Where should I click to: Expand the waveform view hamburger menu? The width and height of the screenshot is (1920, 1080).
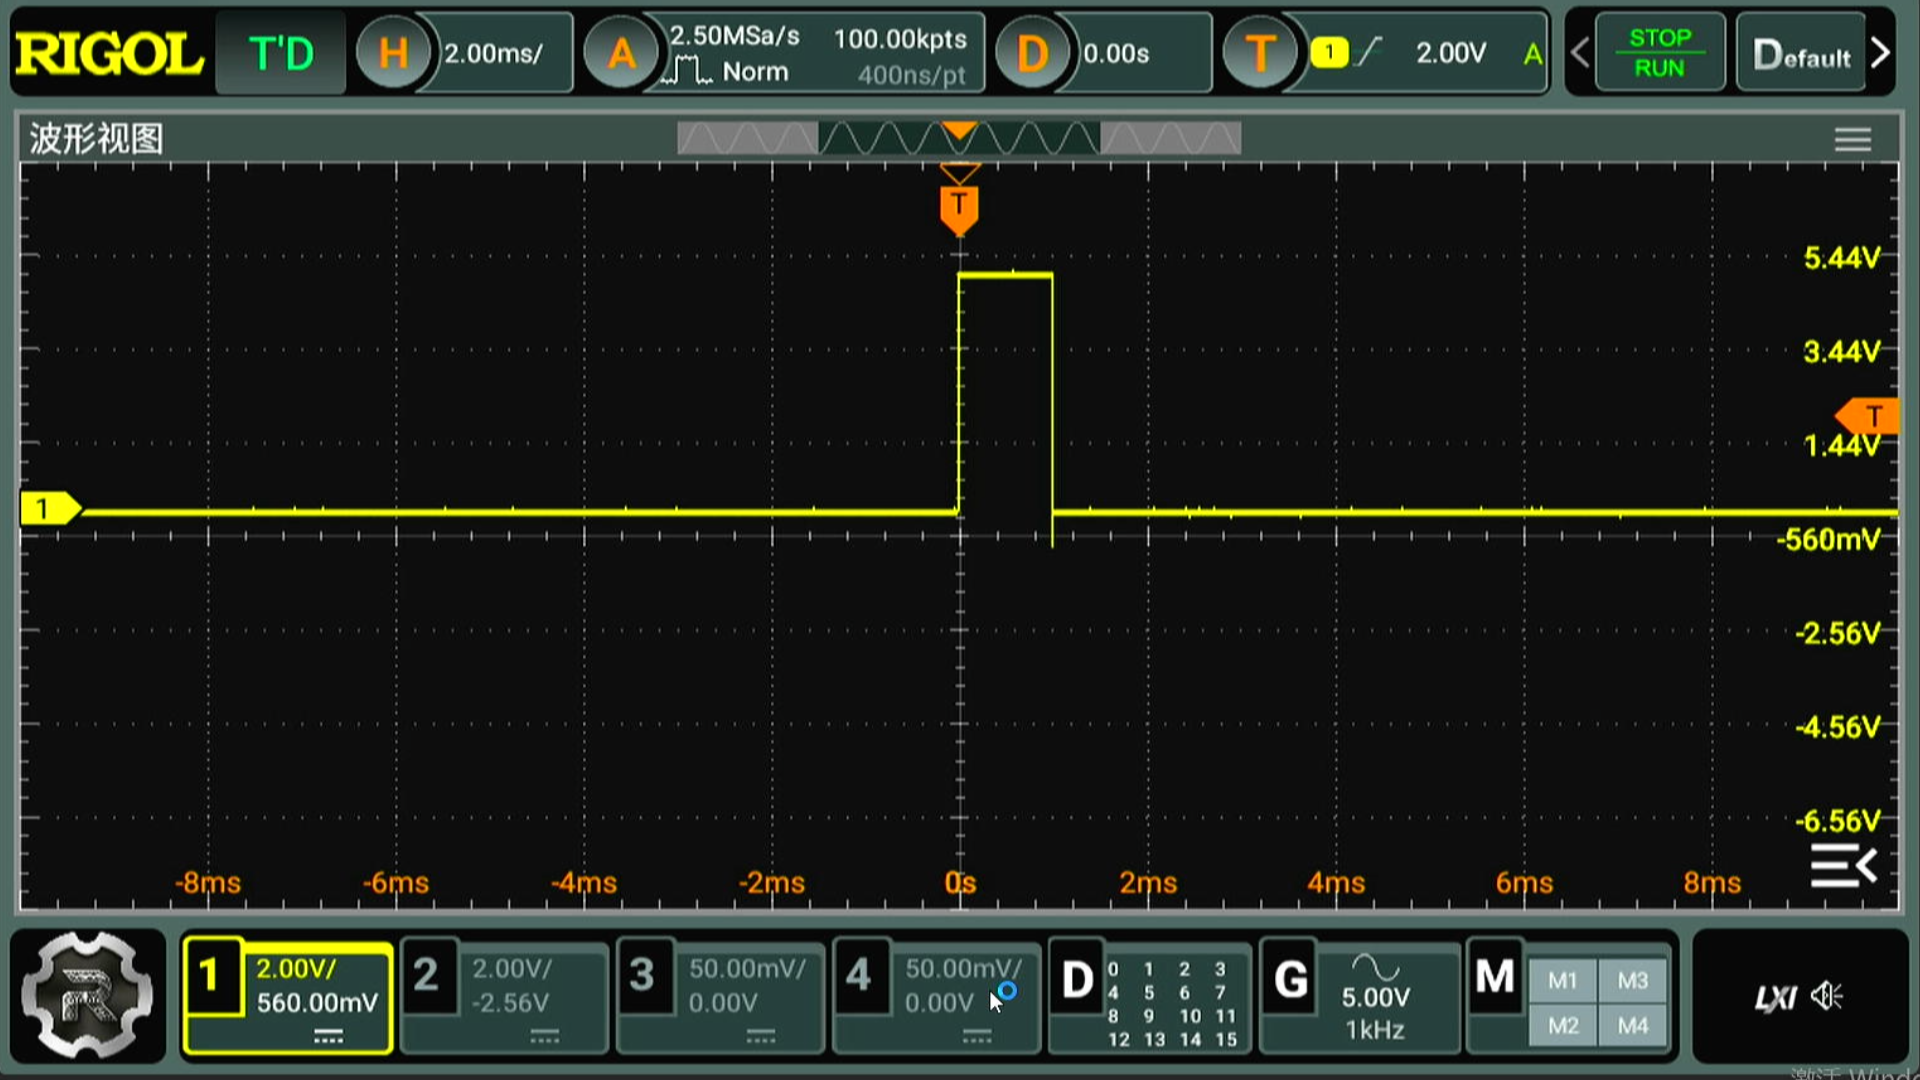1852,140
